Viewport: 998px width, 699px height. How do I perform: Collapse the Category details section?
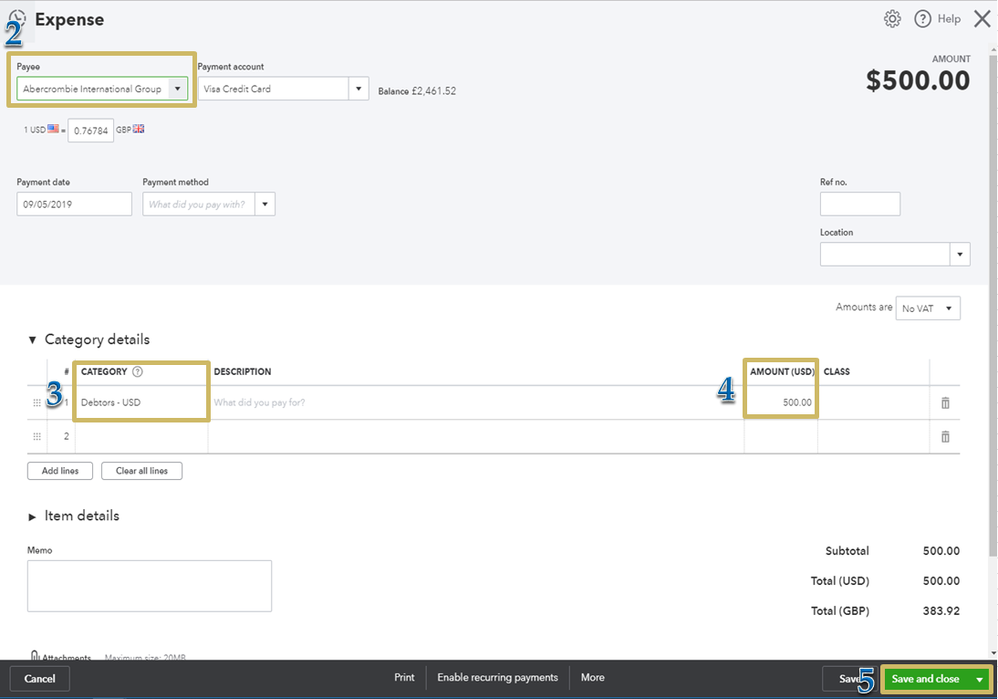point(32,340)
